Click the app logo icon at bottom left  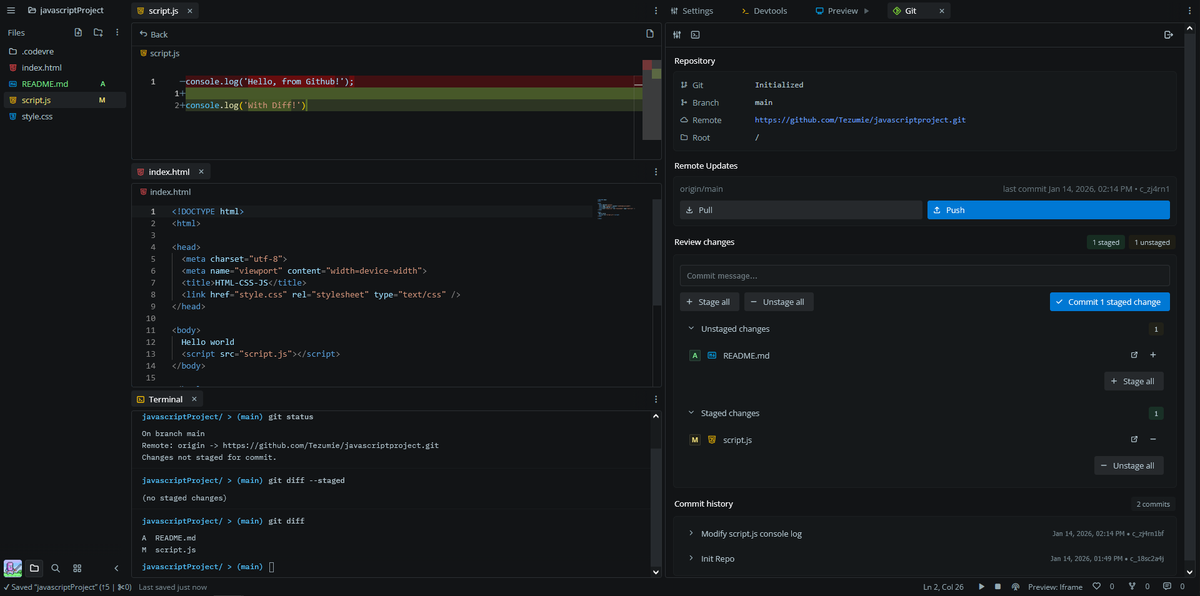[13, 568]
